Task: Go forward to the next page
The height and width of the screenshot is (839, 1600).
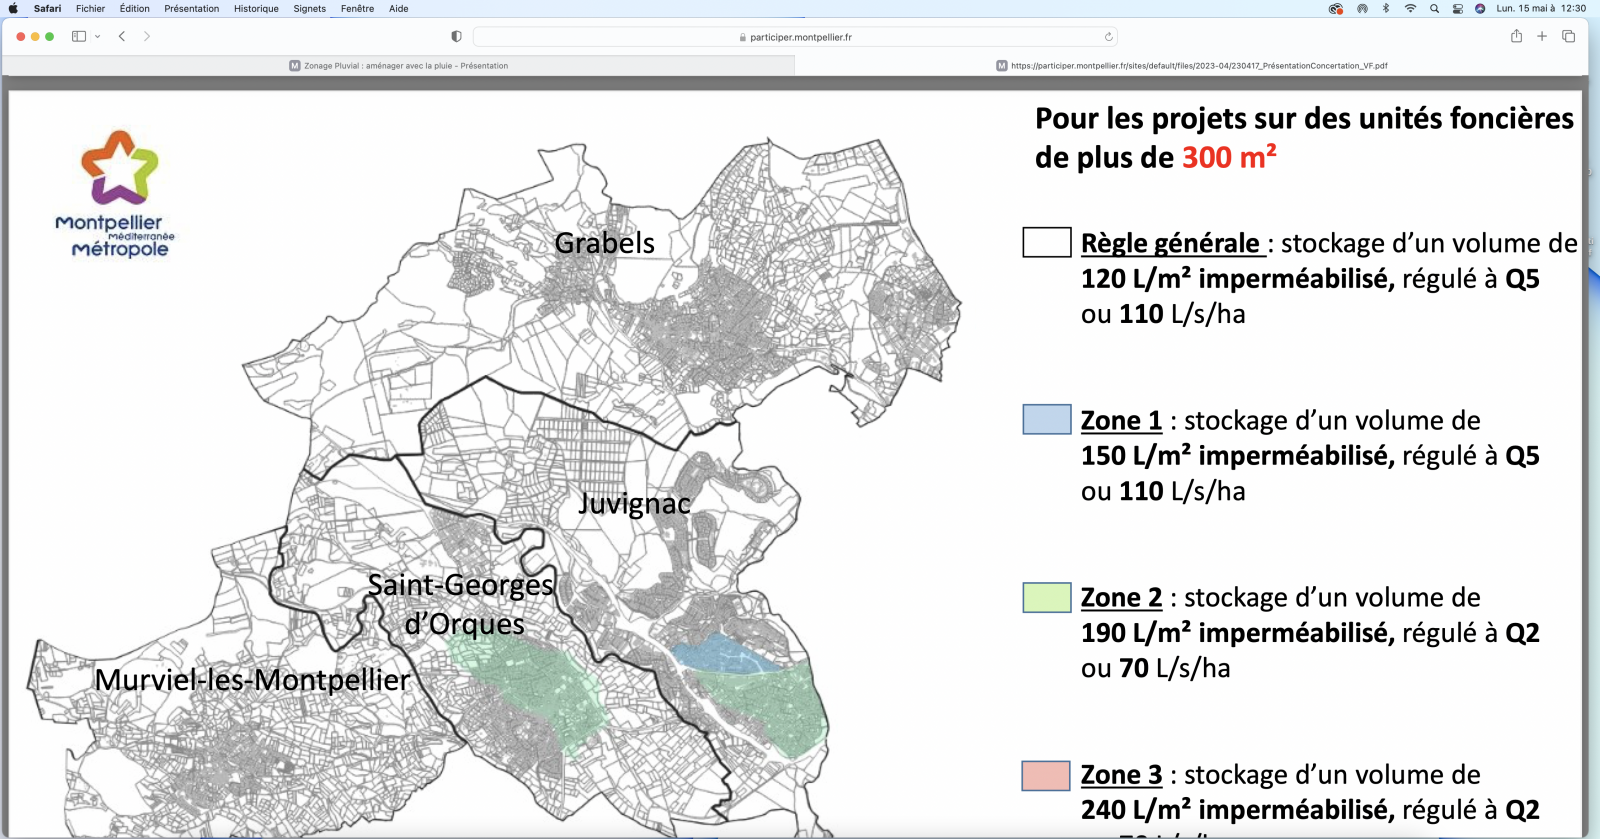Action: [x=147, y=37]
